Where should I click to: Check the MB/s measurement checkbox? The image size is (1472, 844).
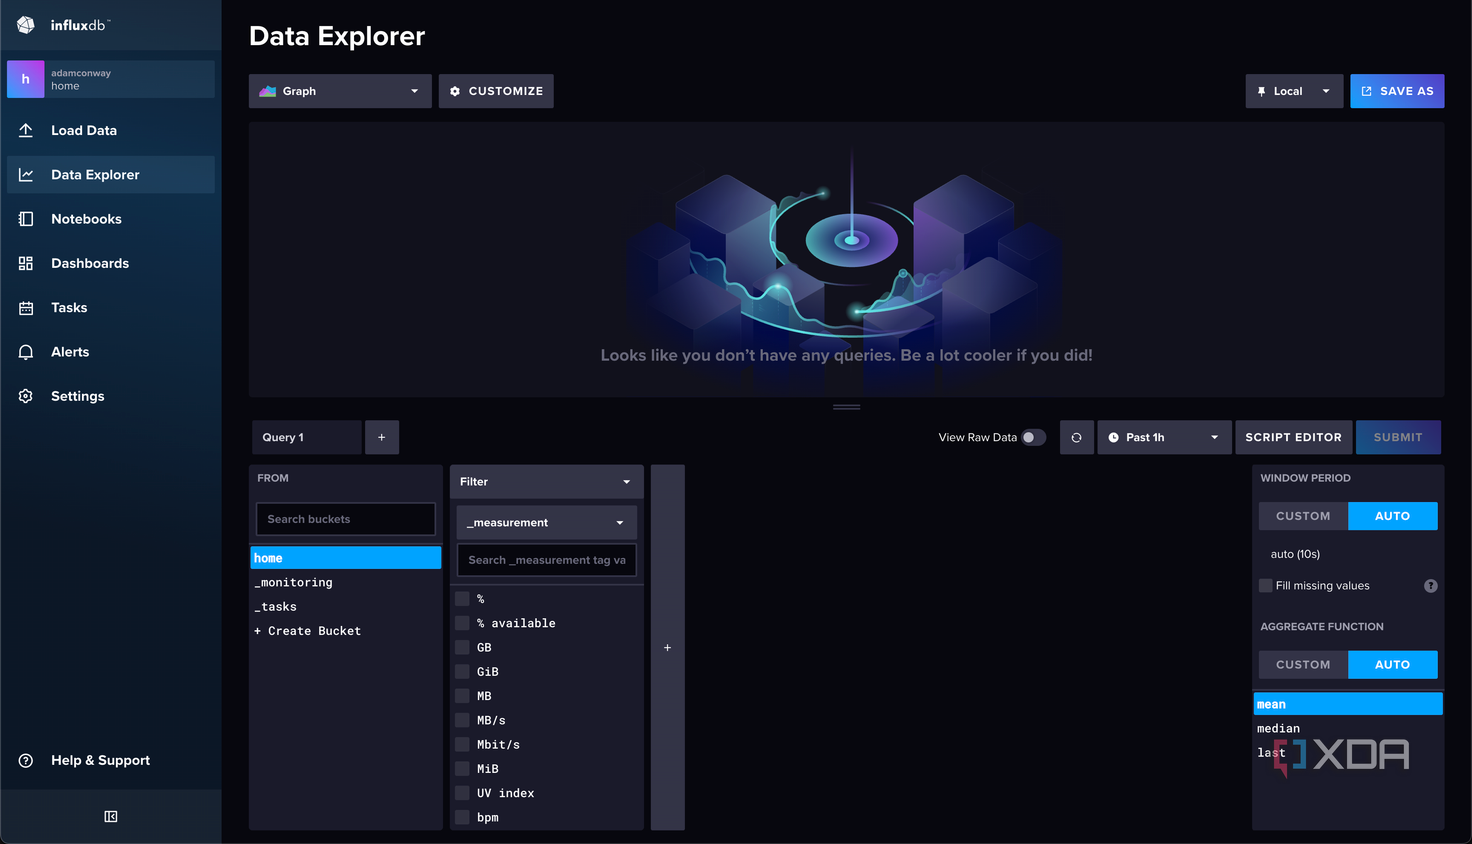click(462, 720)
